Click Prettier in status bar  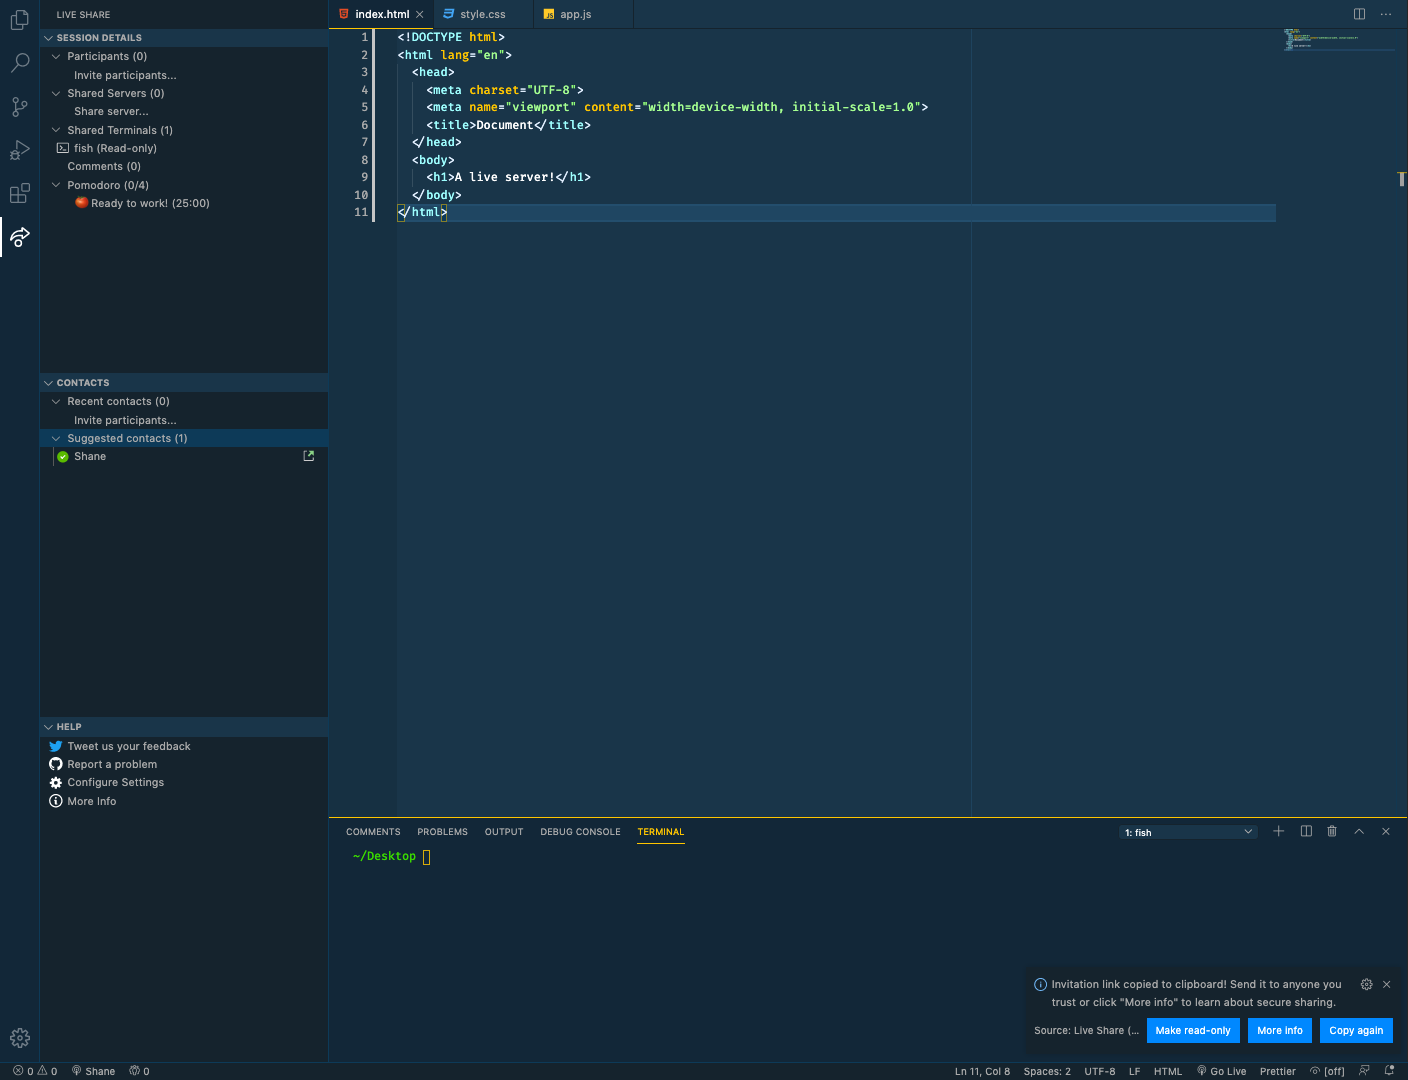click(1278, 1071)
